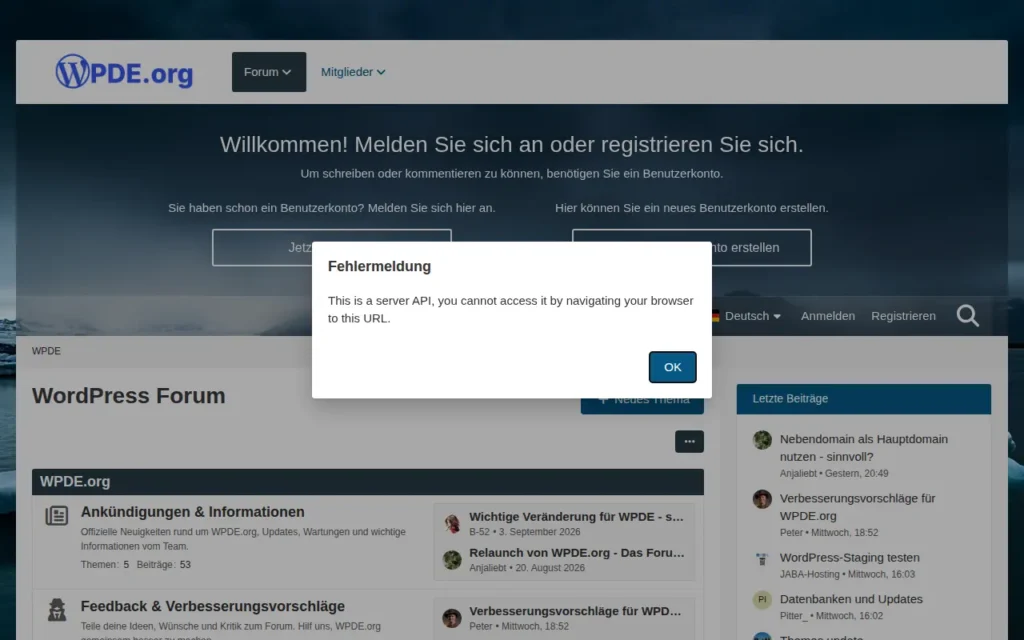The width and height of the screenshot is (1024, 640).
Task: Click the Letzte Beiträge header
Action: pyautogui.click(x=863, y=399)
